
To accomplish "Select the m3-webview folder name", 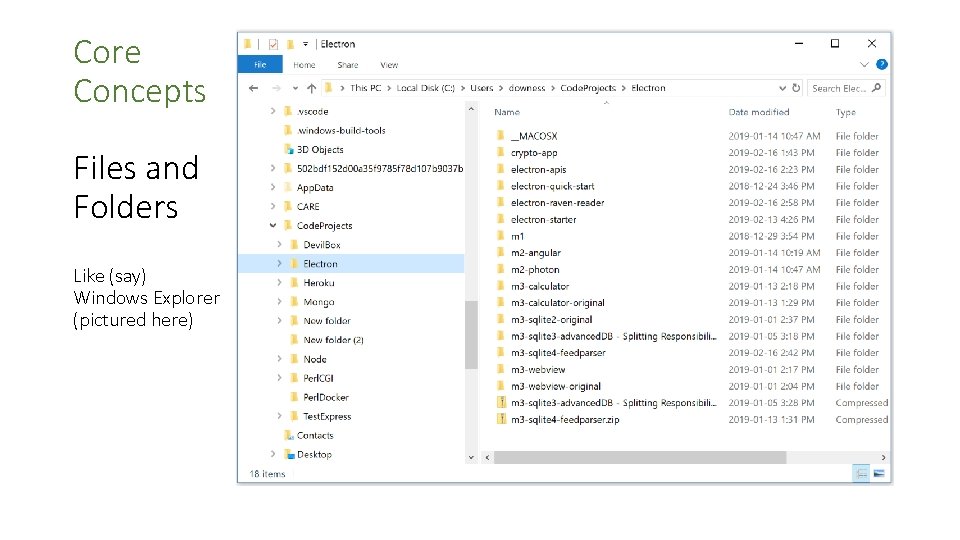I will pyautogui.click(x=538, y=370).
